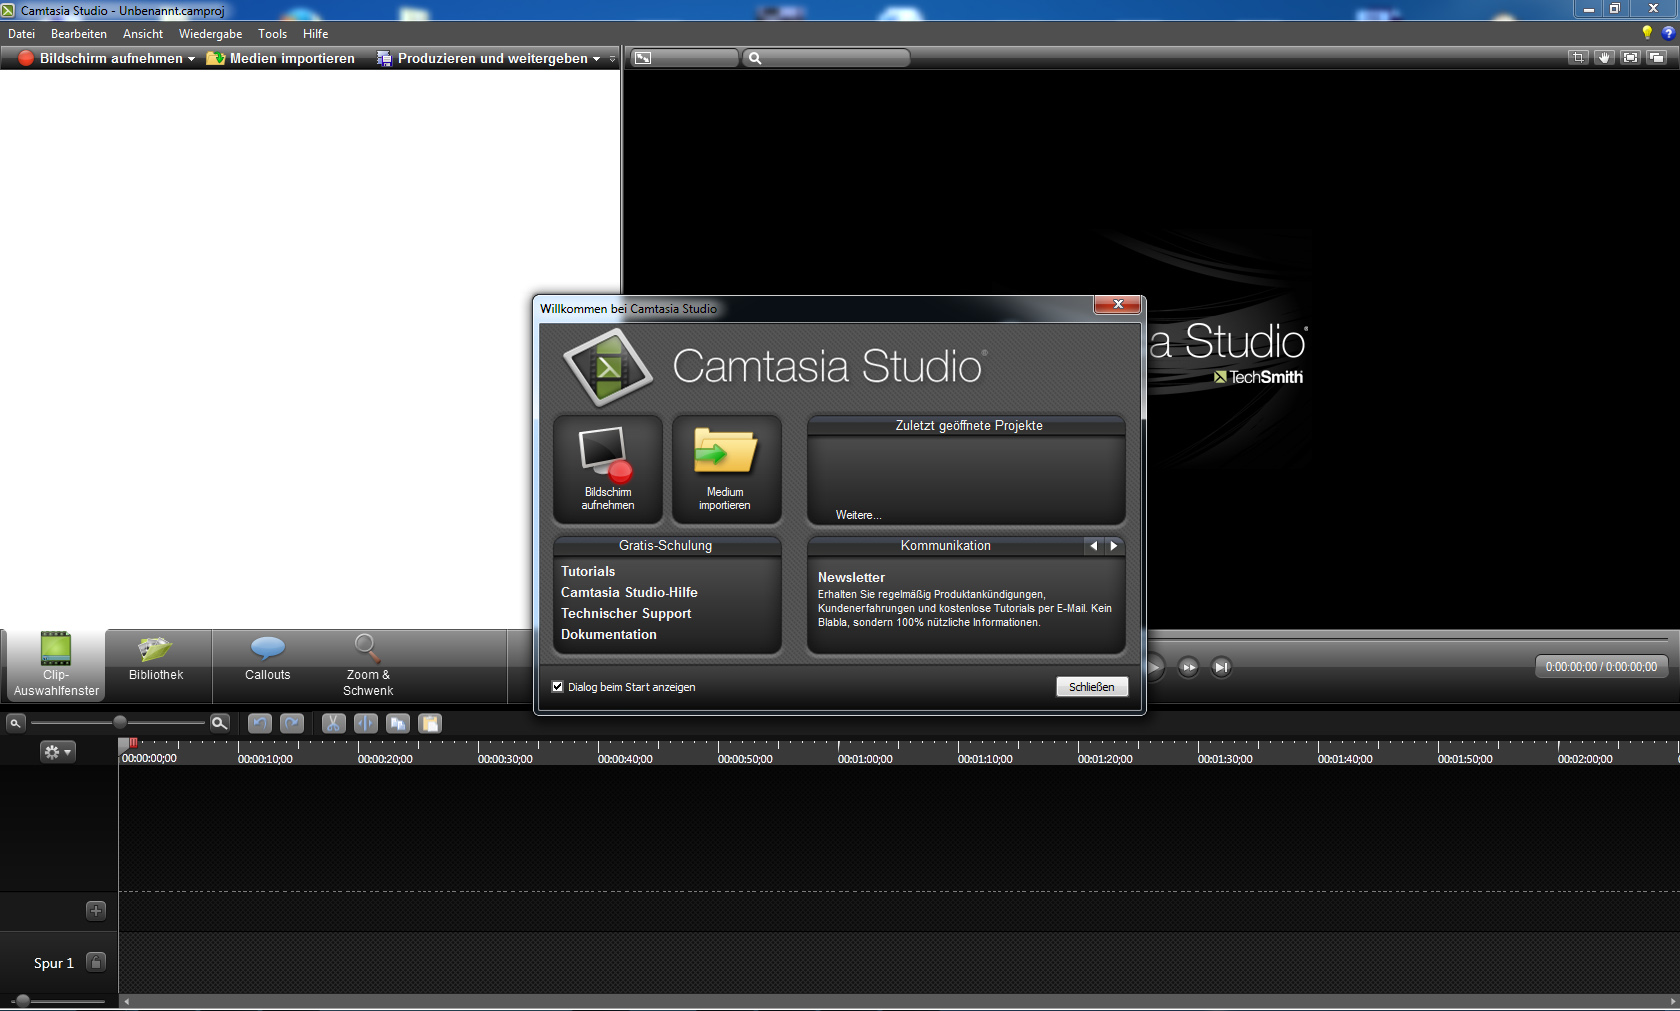Open the Bildschirm aufnehmen dropdown arrow
This screenshot has width=1680, height=1011.
pos(191,59)
